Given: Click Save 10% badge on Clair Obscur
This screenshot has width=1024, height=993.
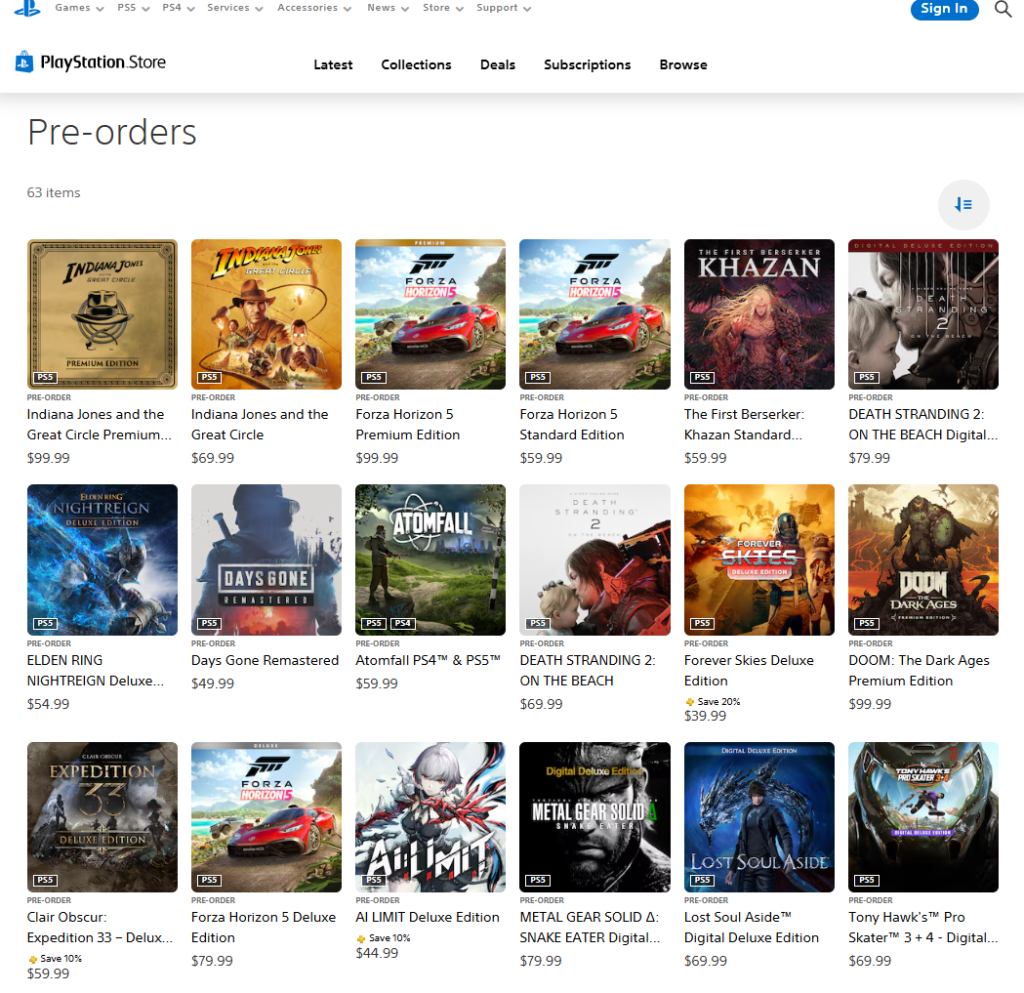Looking at the screenshot, I should [x=55, y=958].
